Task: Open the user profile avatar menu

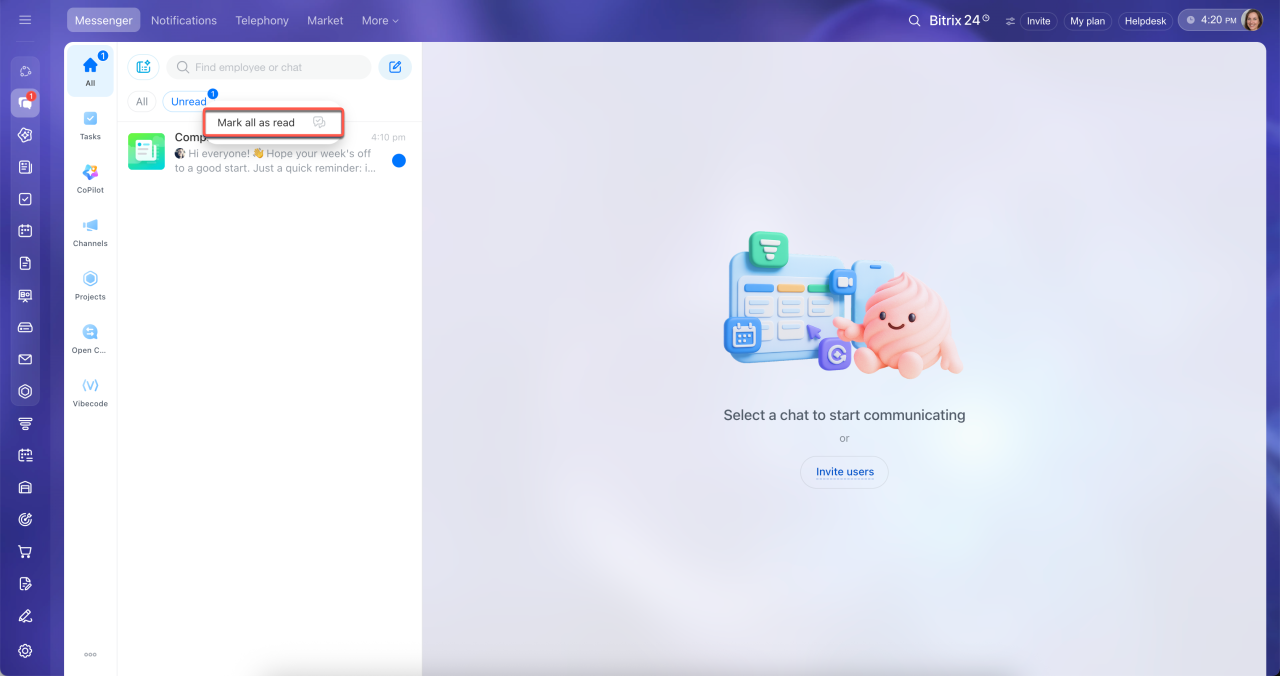Action: pos(1252,20)
